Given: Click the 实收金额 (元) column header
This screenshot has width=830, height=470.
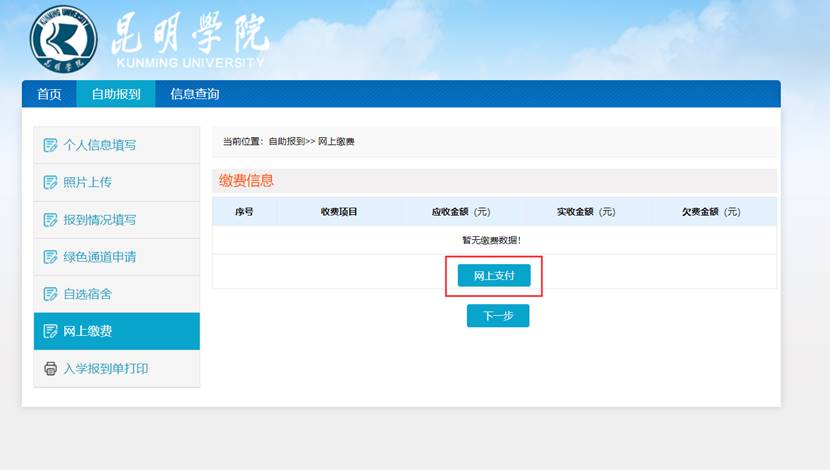Looking at the screenshot, I should pos(585,212).
